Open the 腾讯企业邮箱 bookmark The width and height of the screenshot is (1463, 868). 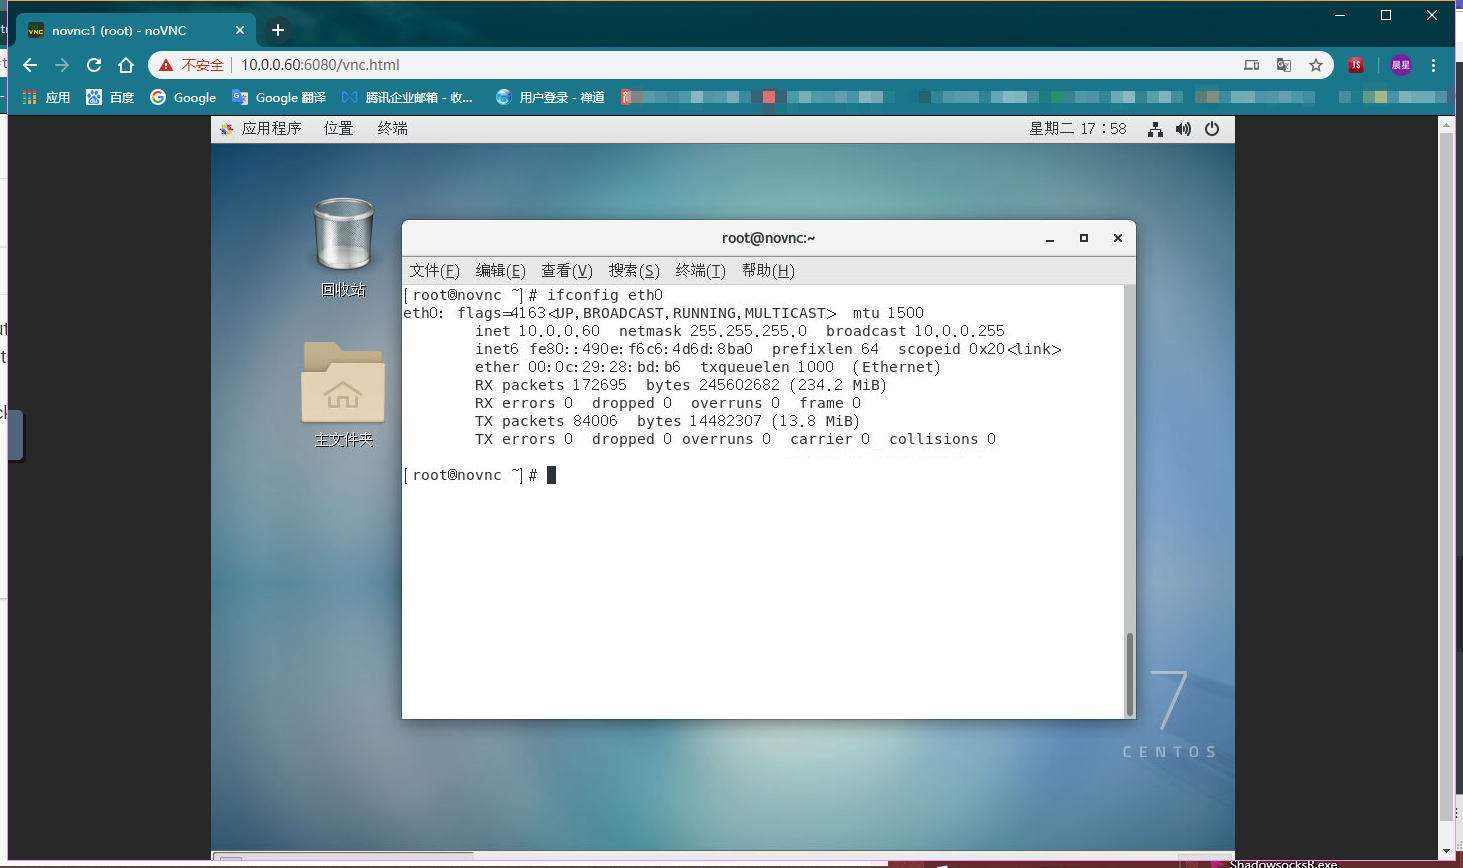407,97
